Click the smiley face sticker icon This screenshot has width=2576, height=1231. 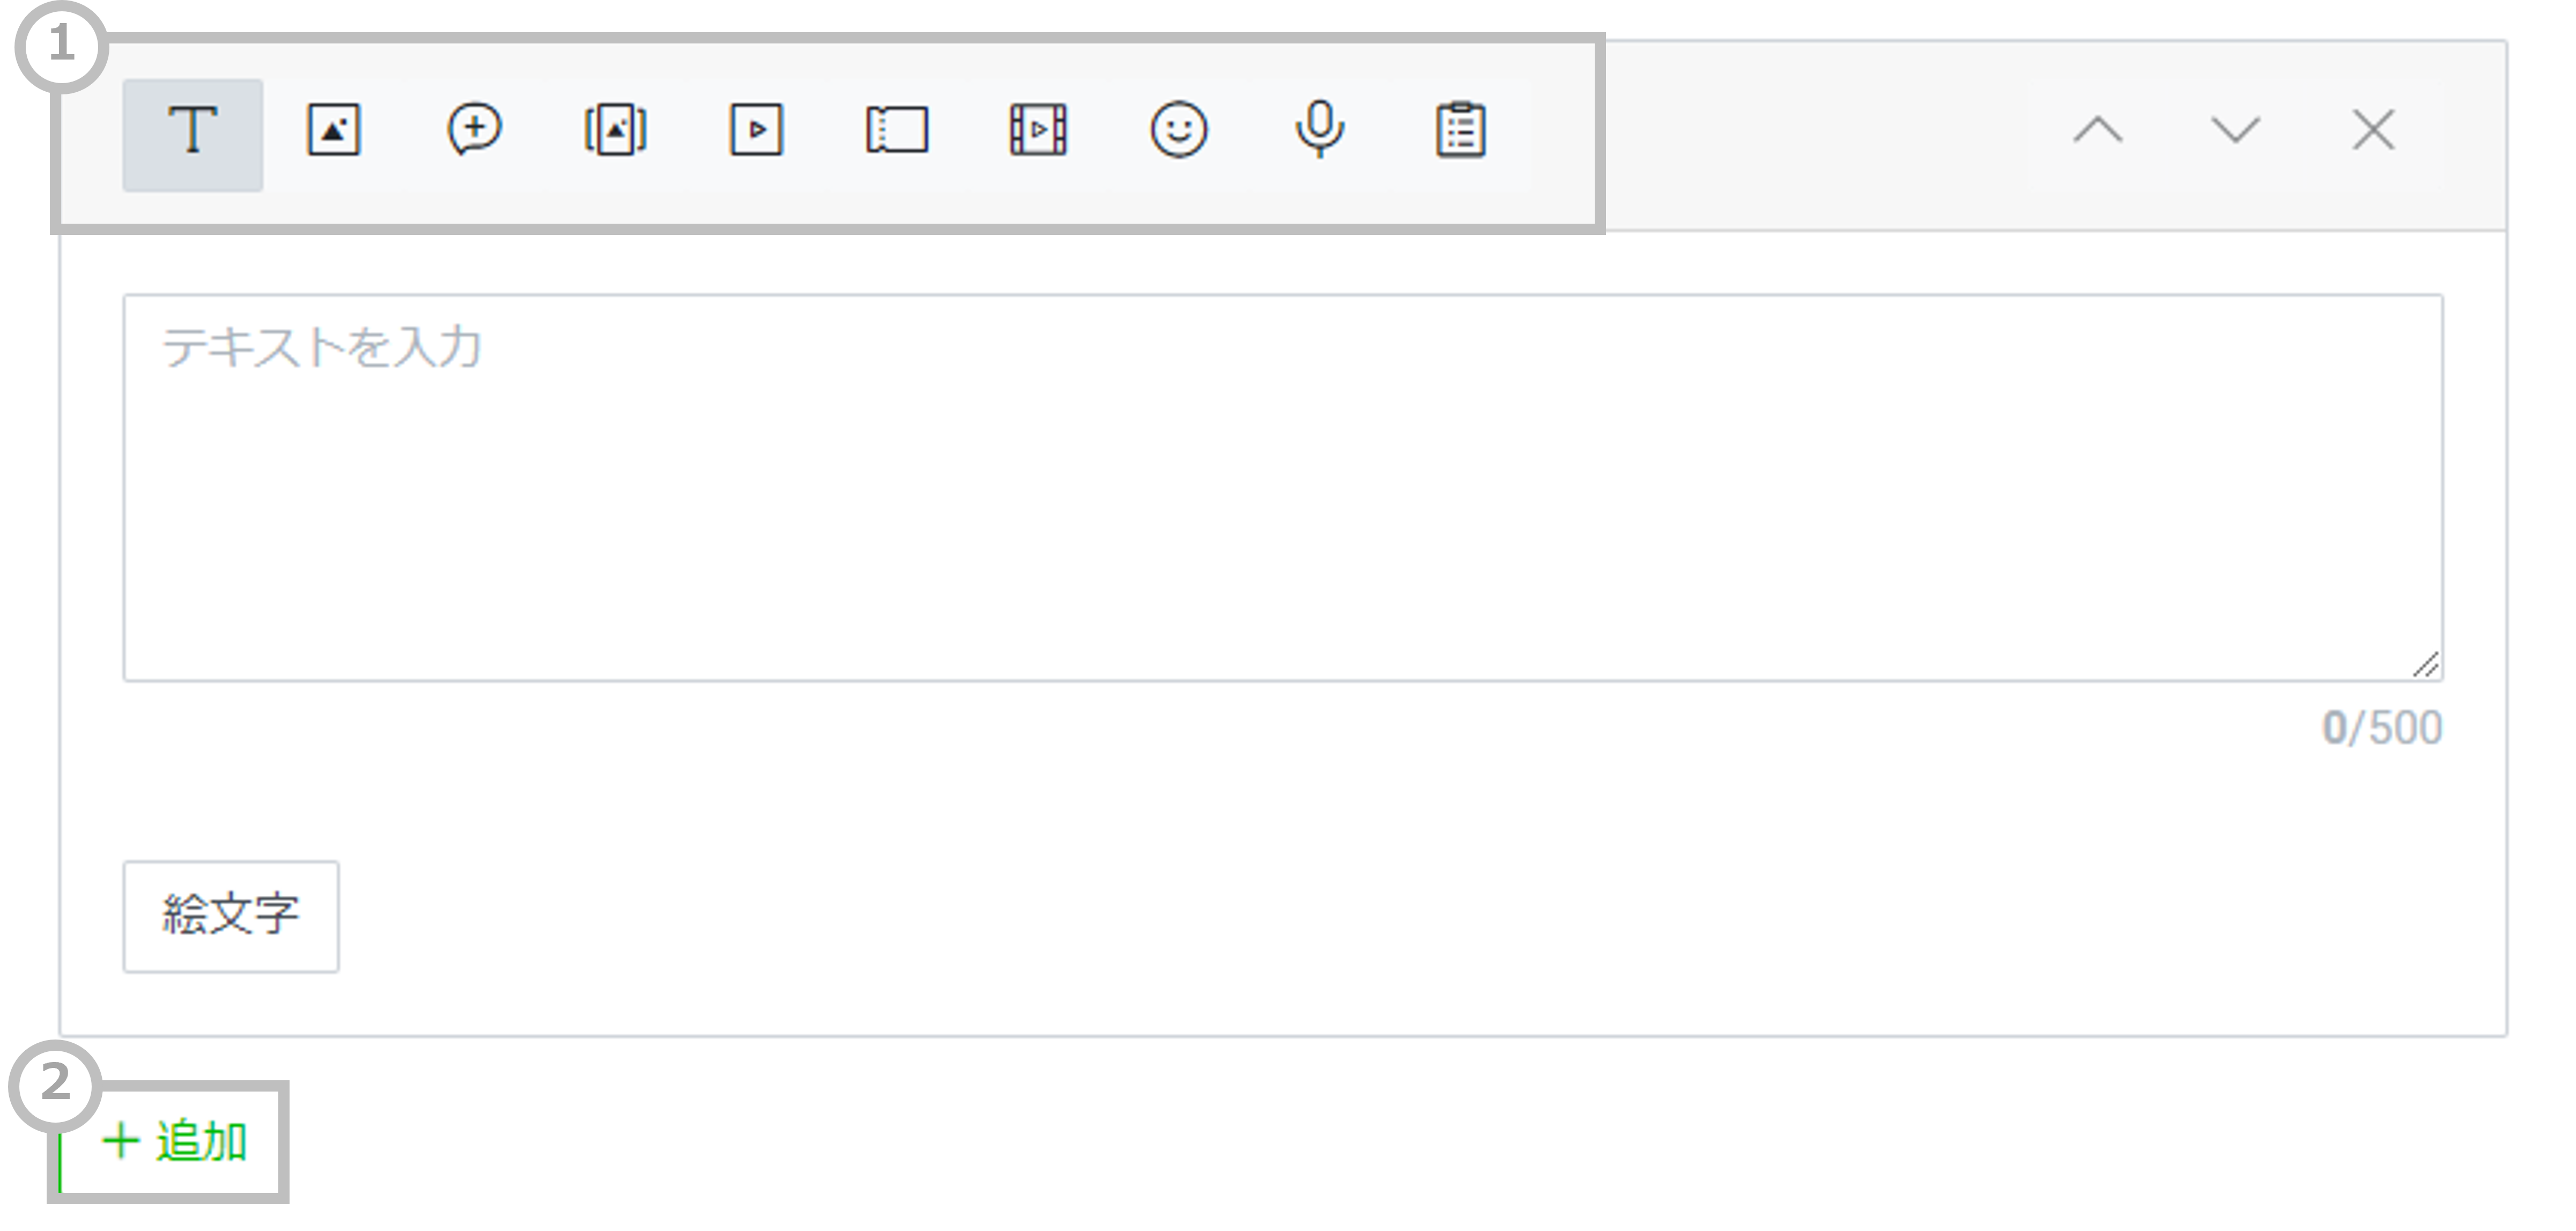tap(1179, 130)
